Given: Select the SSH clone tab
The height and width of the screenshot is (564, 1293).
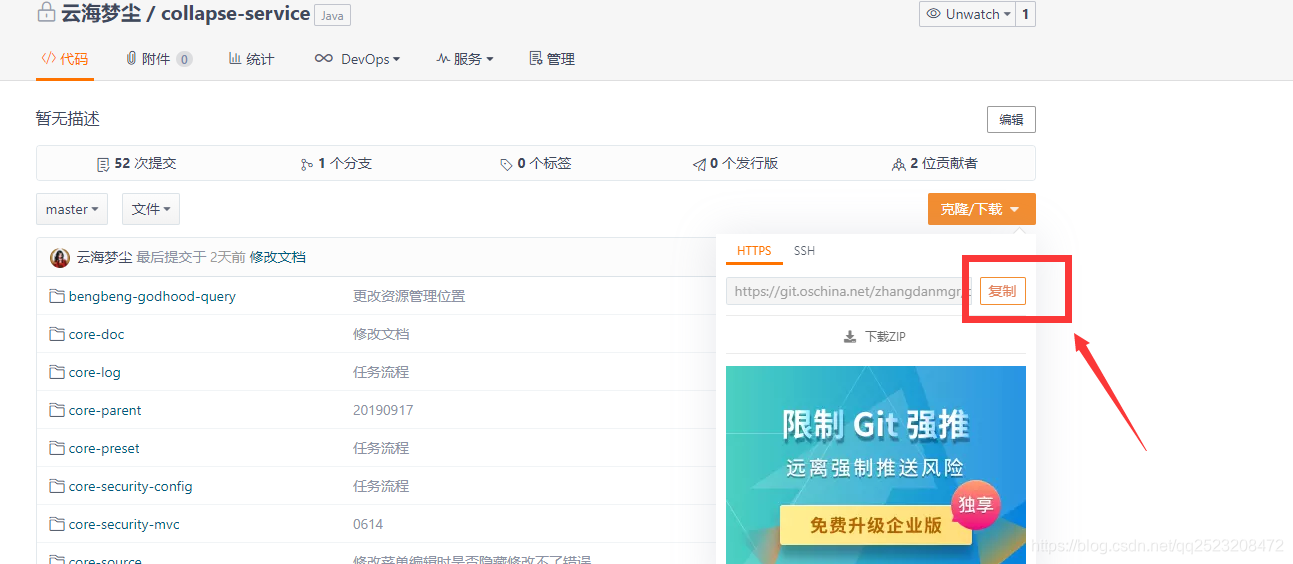Looking at the screenshot, I should click(804, 251).
